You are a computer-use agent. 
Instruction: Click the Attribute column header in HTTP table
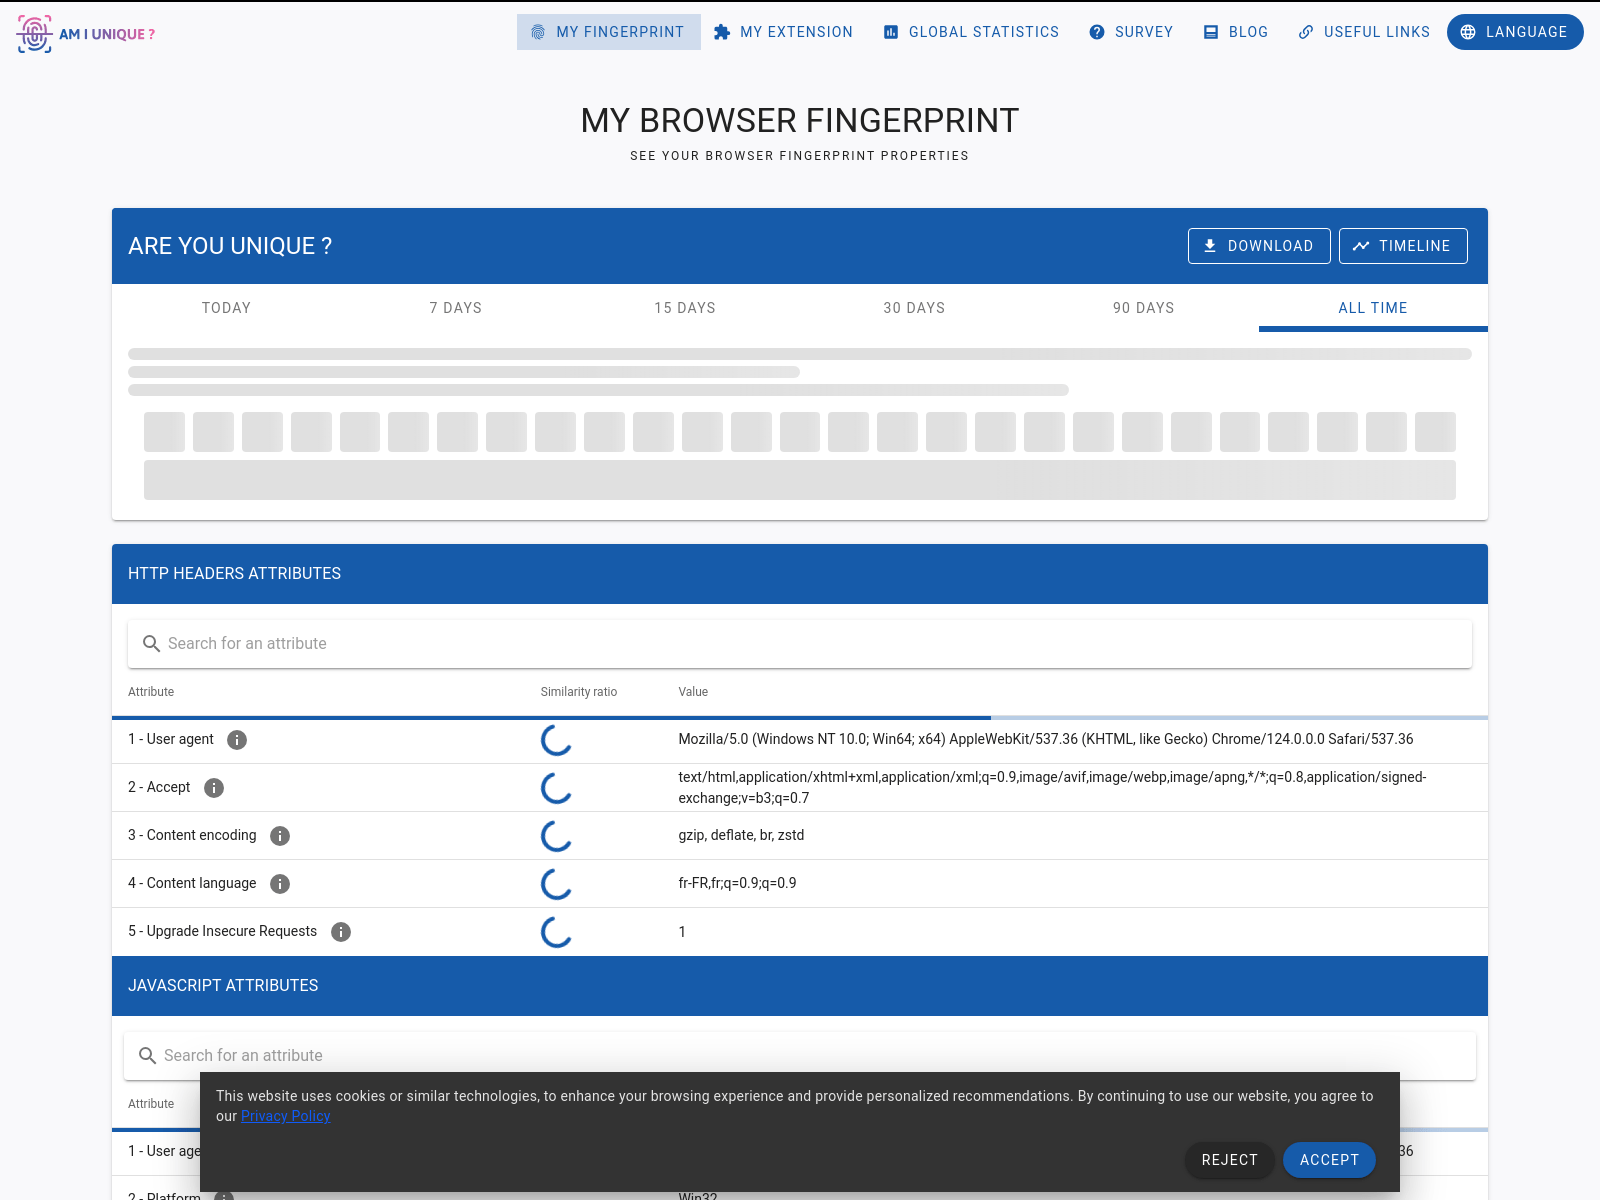coord(151,692)
